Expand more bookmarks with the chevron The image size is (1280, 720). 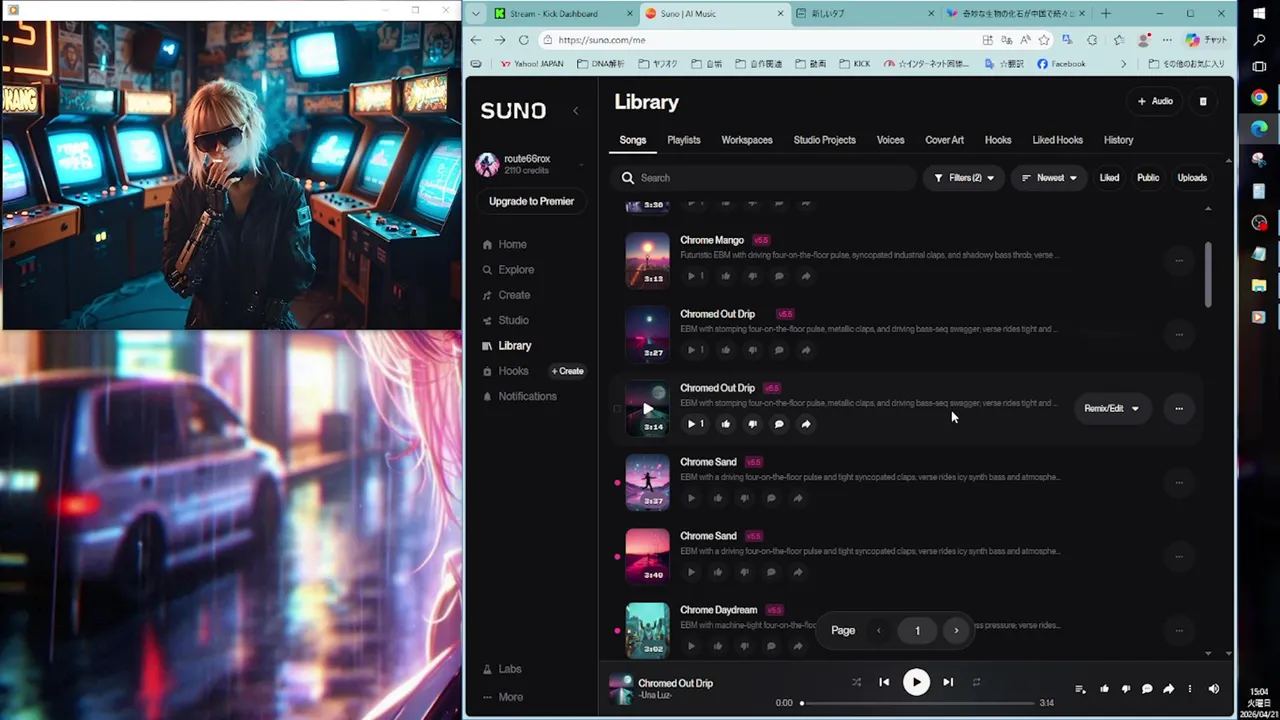pos(1123,64)
